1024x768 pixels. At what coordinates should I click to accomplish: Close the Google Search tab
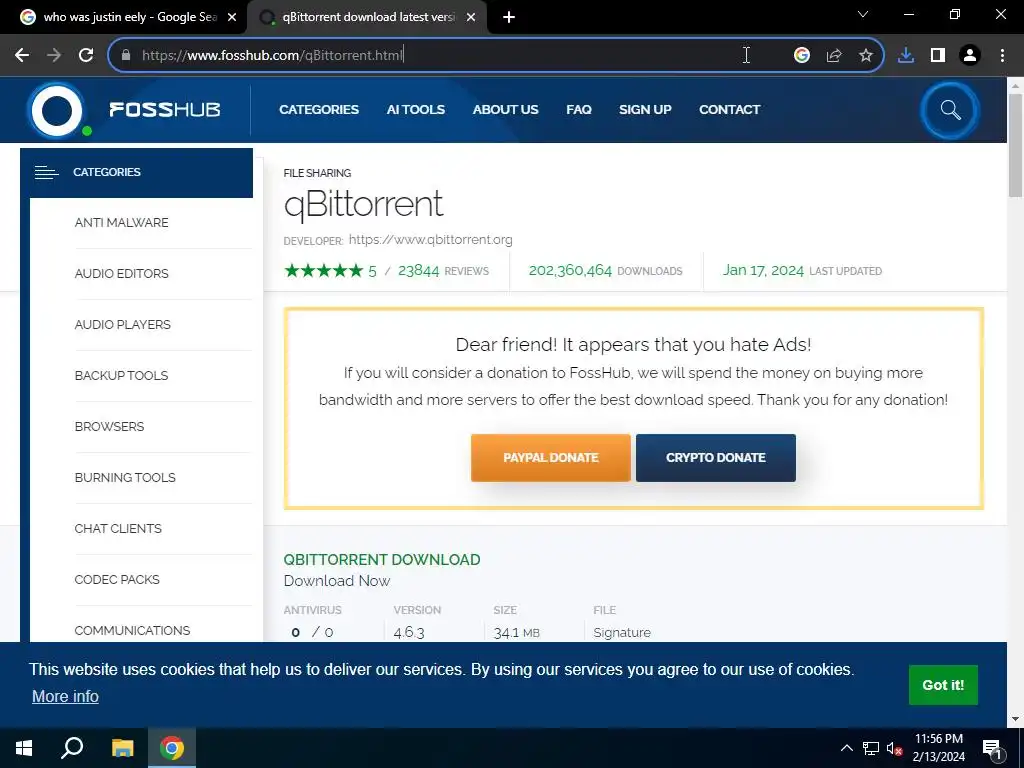click(x=232, y=17)
